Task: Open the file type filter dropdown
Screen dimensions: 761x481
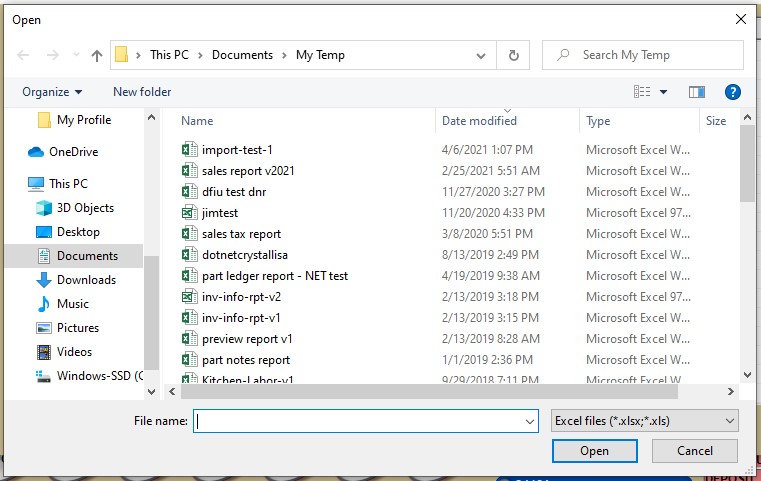Action: tap(644, 421)
